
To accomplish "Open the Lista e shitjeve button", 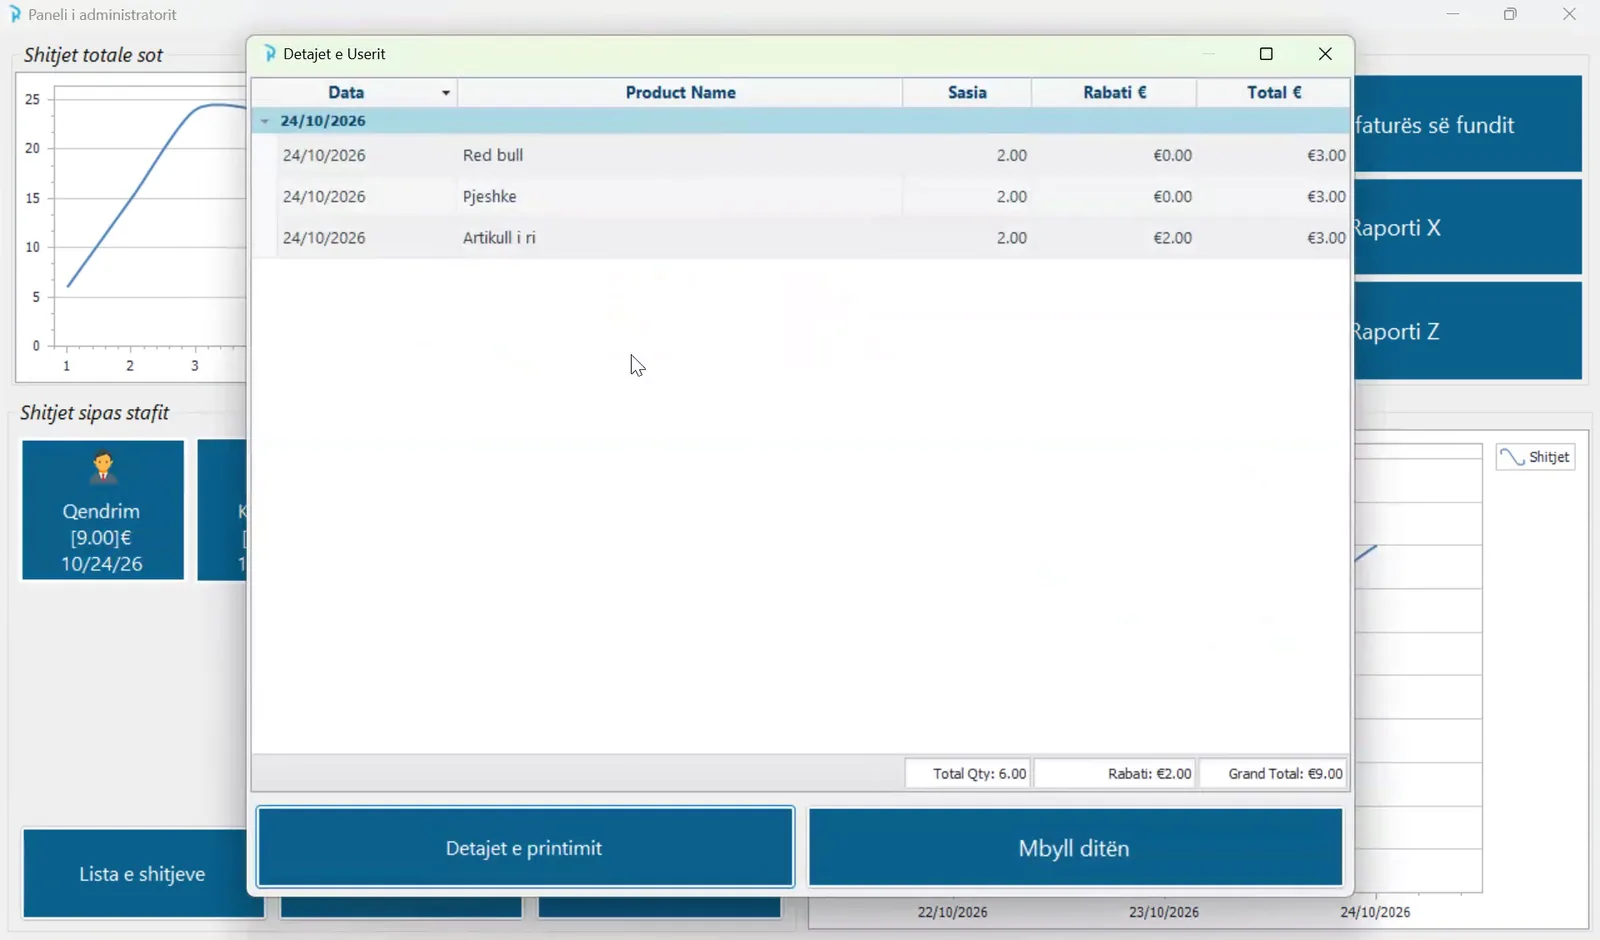I will click(x=142, y=873).
